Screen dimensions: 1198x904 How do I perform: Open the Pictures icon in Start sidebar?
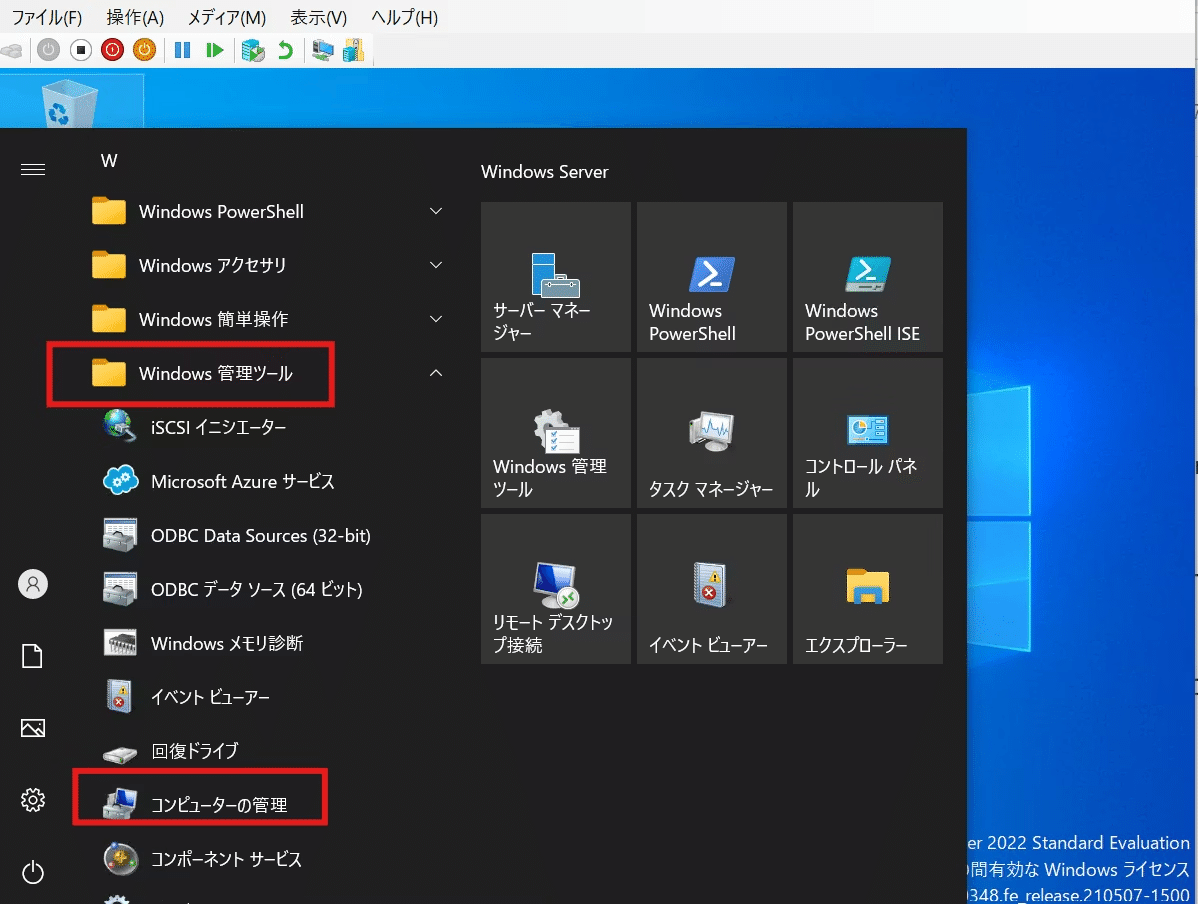coord(33,728)
